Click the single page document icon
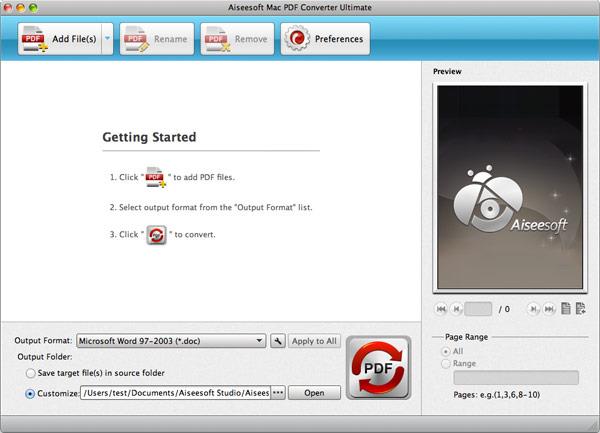Screen dimensions: 600x433 pyautogui.click(x=566, y=308)
